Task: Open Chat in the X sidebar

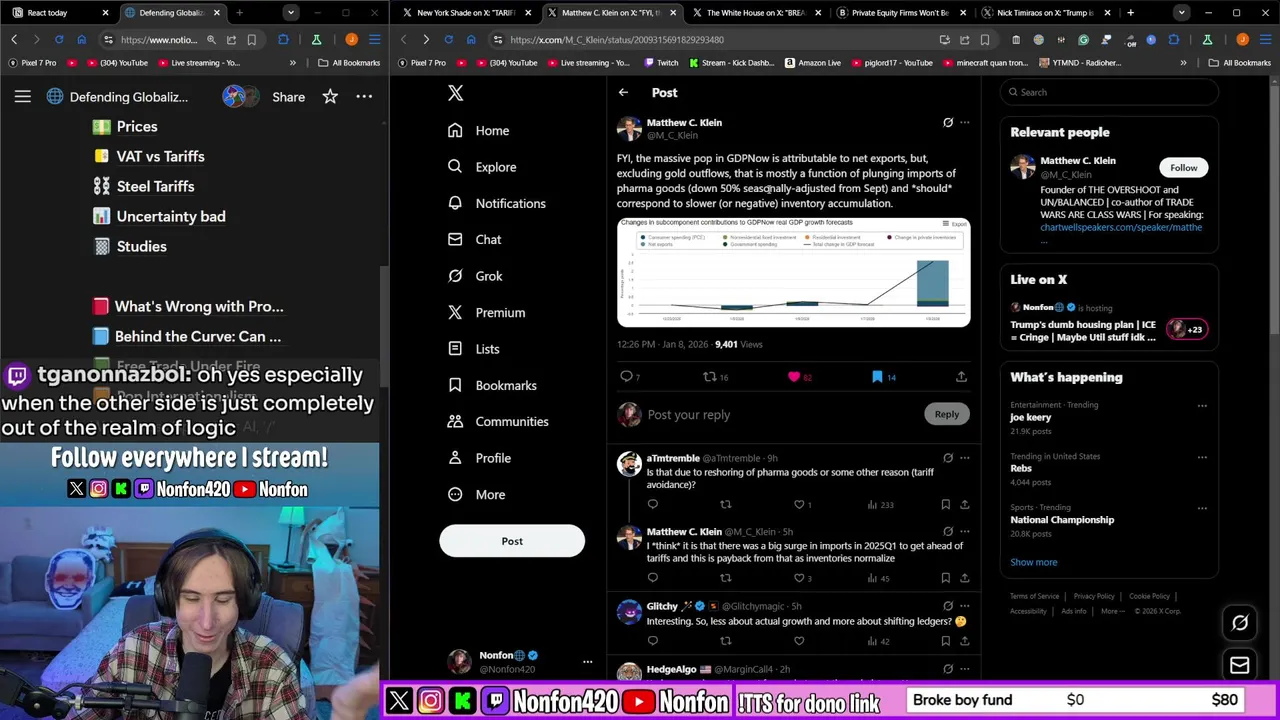Action: point(475,240)
